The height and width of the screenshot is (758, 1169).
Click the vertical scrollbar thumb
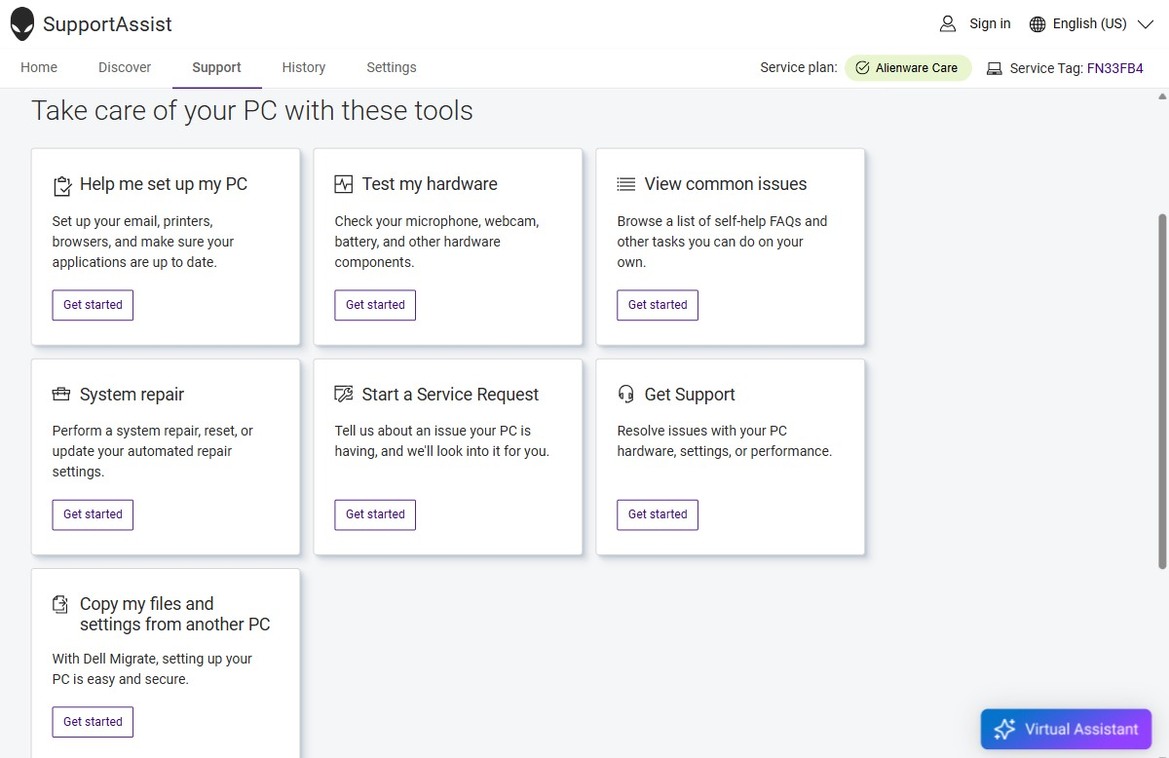tap(1161, 390)
